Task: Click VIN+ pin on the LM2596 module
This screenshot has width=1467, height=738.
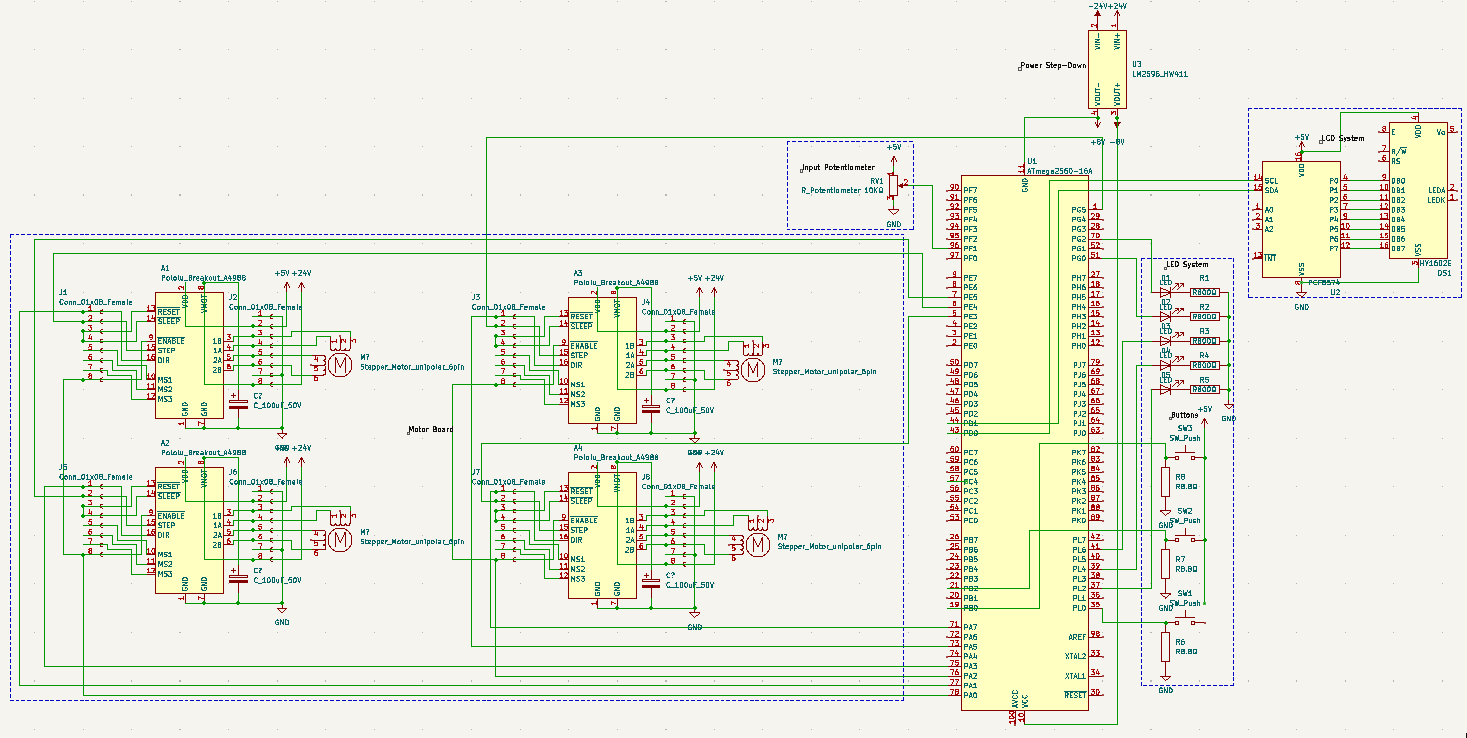Action: [x=1118, y=42]
